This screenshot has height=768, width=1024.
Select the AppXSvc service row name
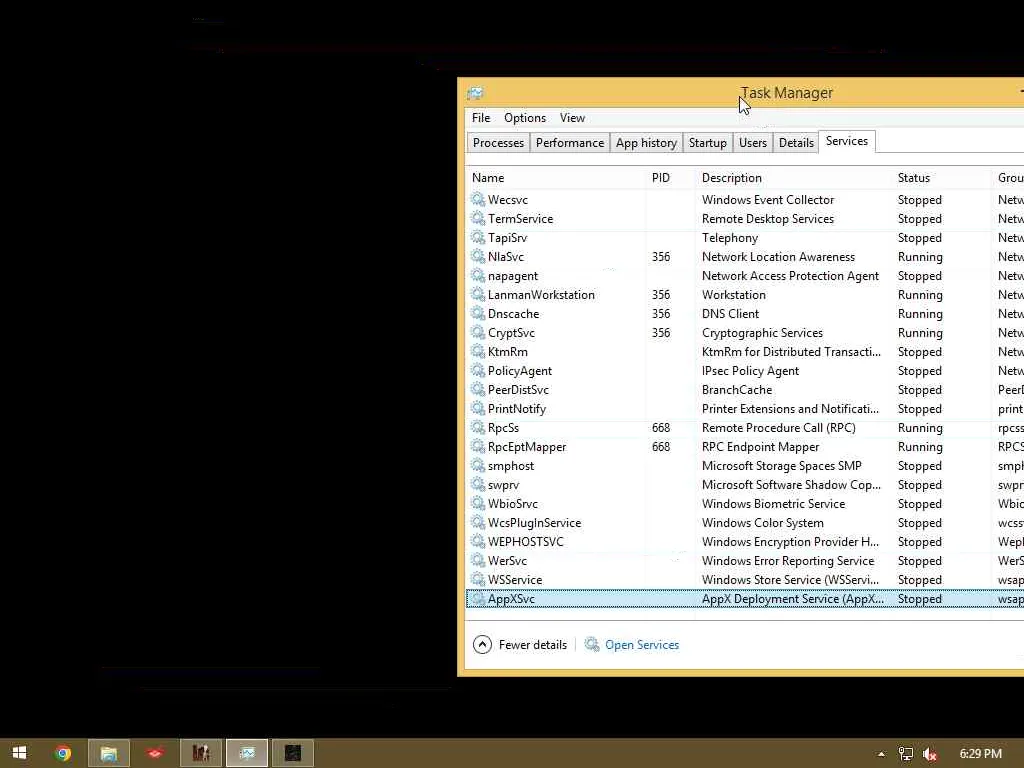click(511, 598)
